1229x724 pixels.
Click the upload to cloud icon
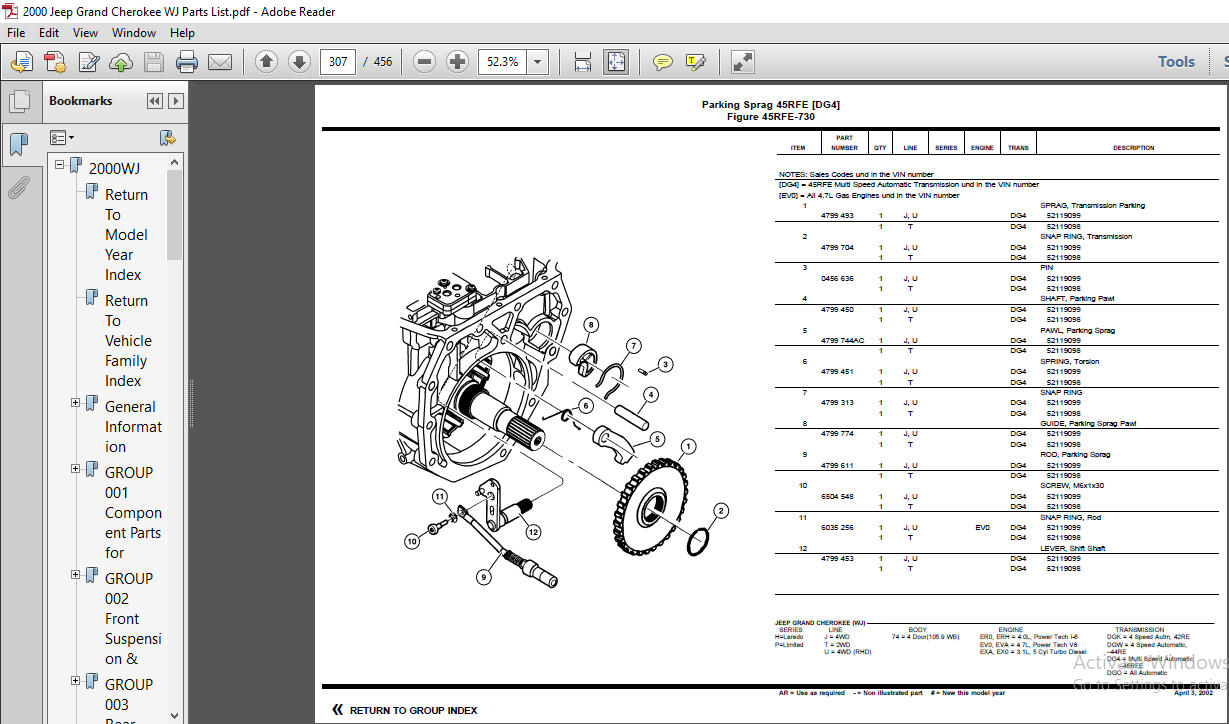pos(121,62)
